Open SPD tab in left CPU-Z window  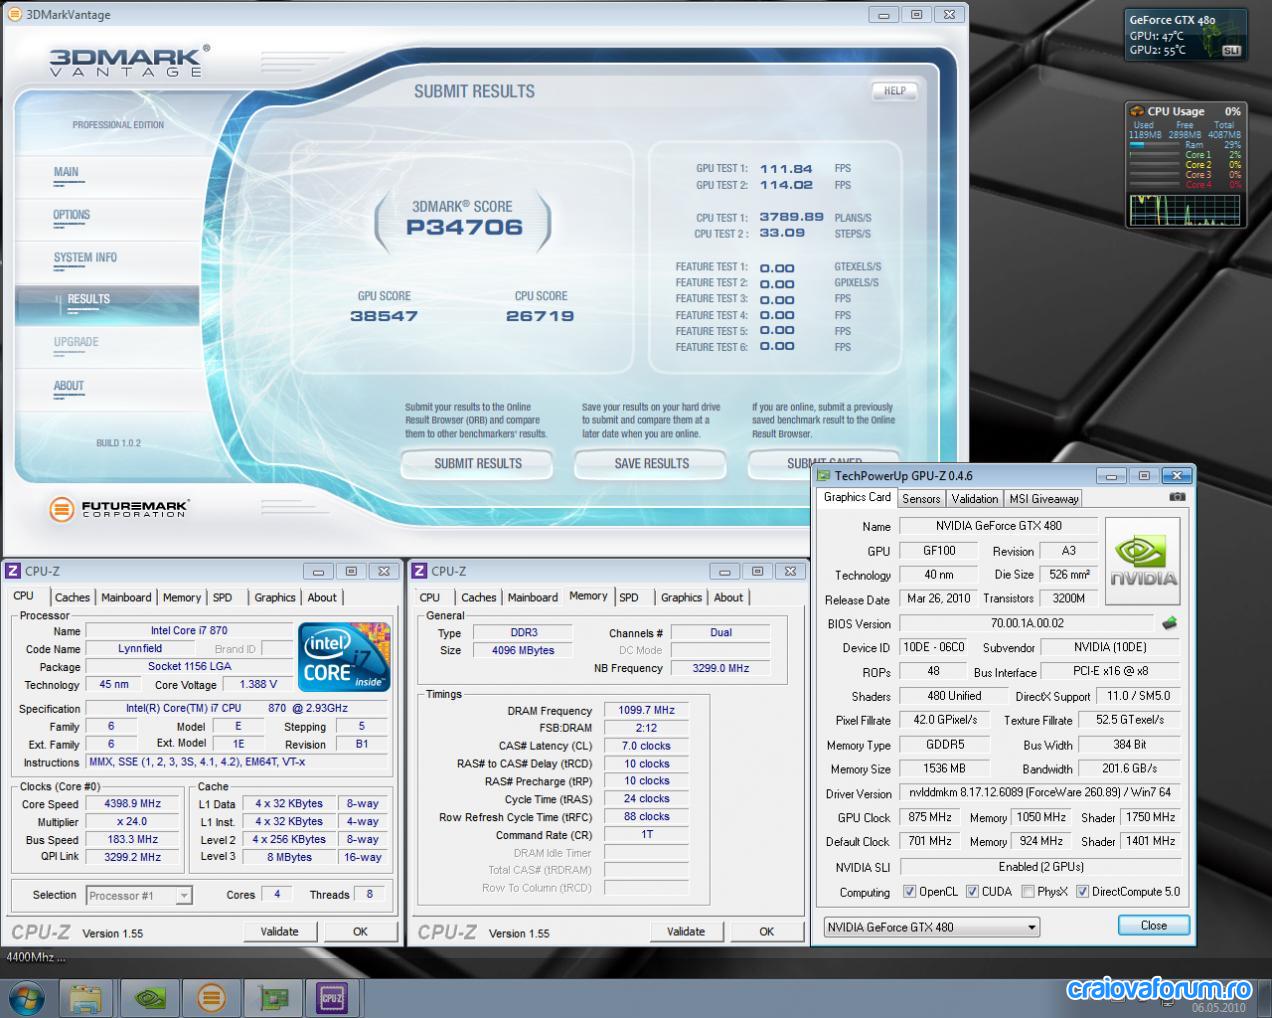pos(222,598)
